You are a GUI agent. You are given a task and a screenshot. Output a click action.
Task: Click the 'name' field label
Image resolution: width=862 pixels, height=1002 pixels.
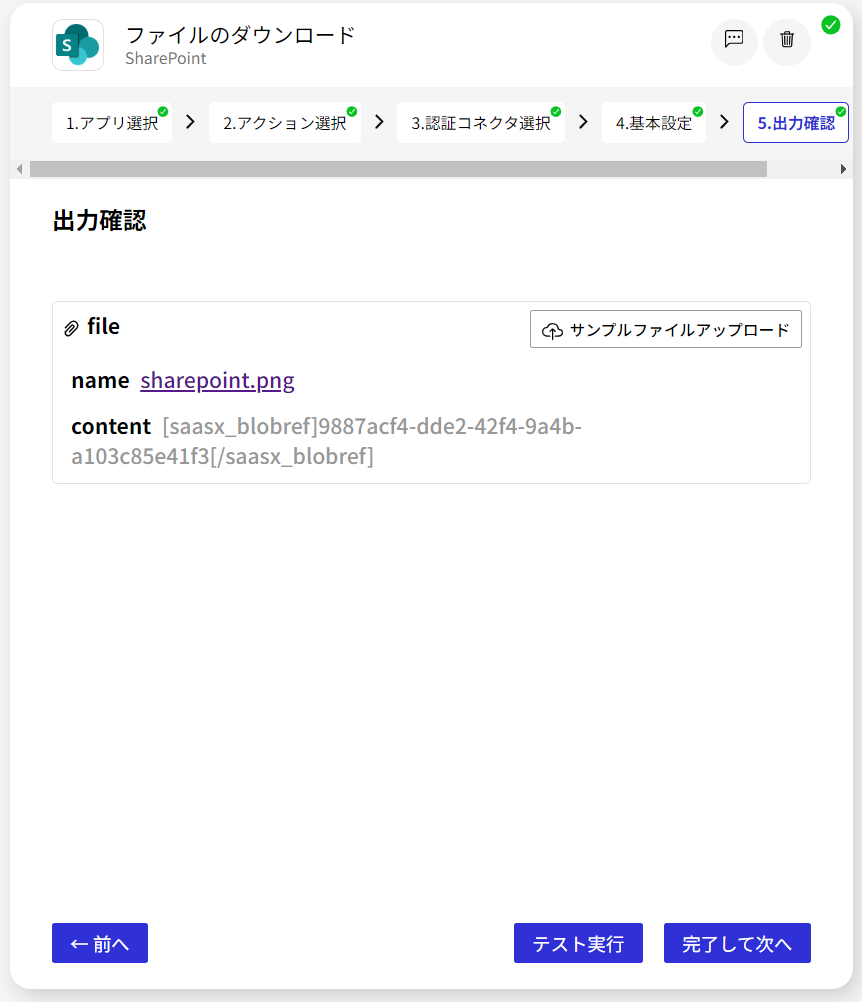tap(100, 380)
